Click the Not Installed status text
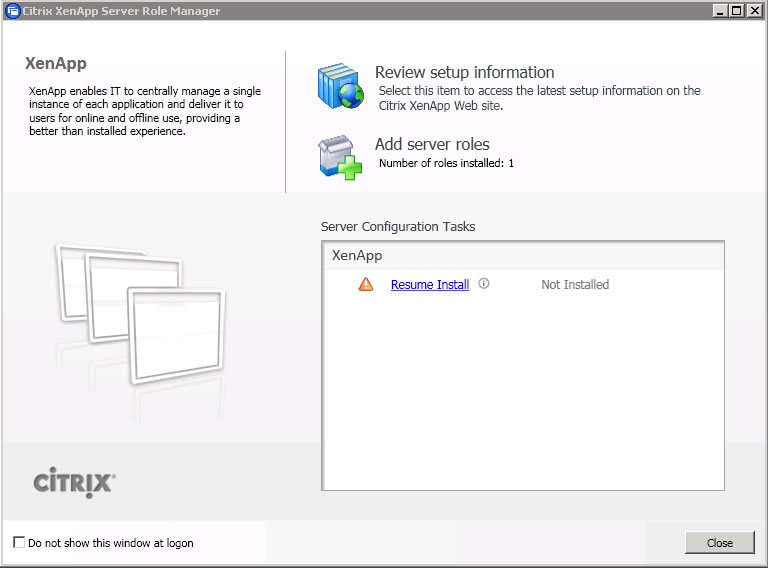The width and height of the screenshot is (768, 568). click(575, 284)
